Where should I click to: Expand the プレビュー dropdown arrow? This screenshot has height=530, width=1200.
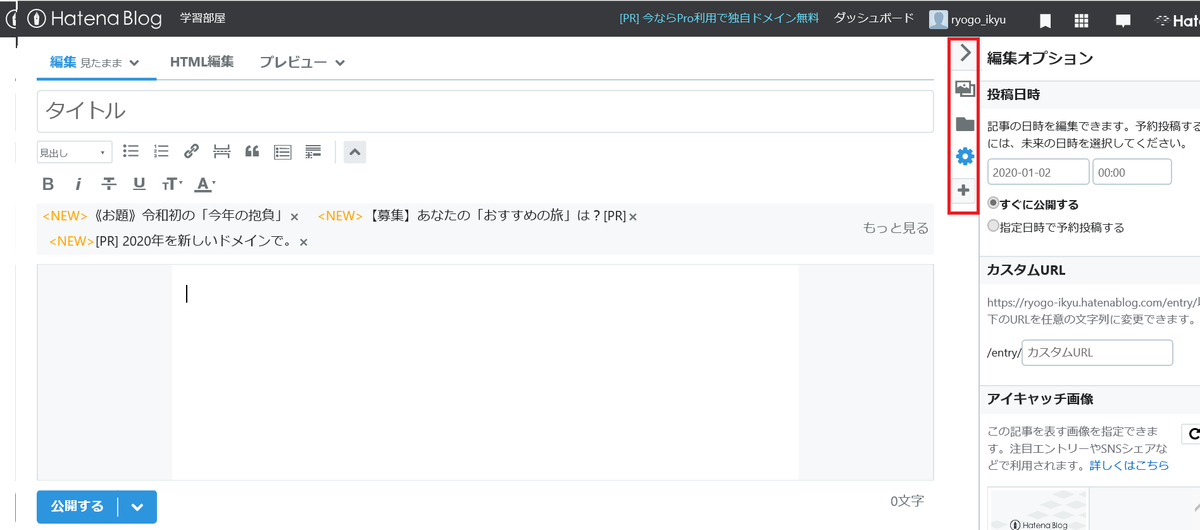point(340,63)
